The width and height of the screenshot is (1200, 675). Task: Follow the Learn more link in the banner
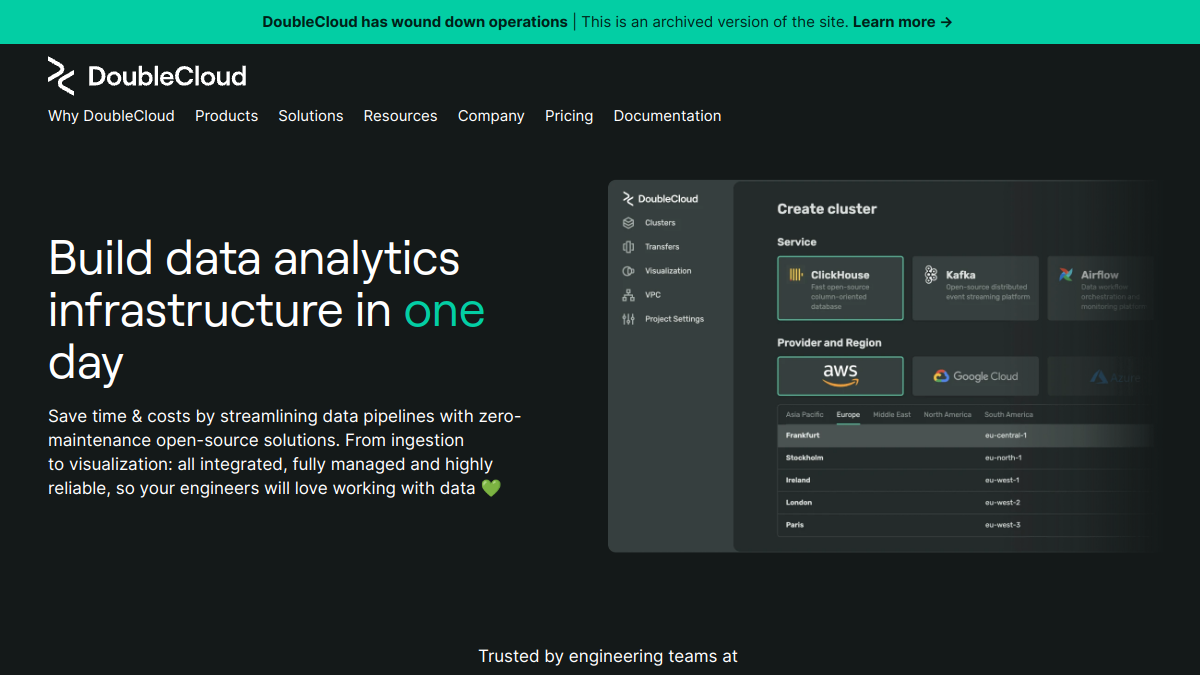[x=902, y=22]
